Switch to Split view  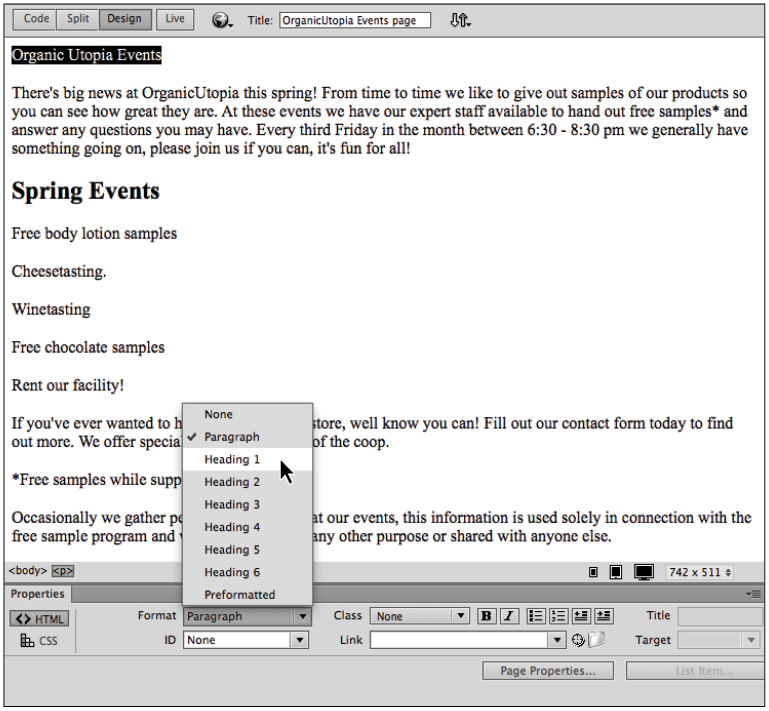pos(77,19)
